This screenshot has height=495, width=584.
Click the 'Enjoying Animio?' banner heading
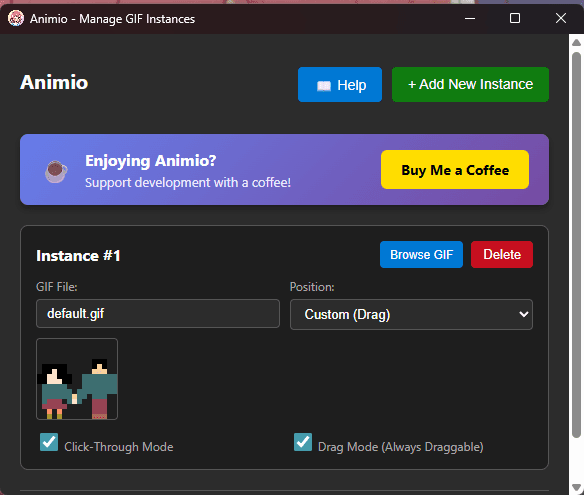pos(150,161)
